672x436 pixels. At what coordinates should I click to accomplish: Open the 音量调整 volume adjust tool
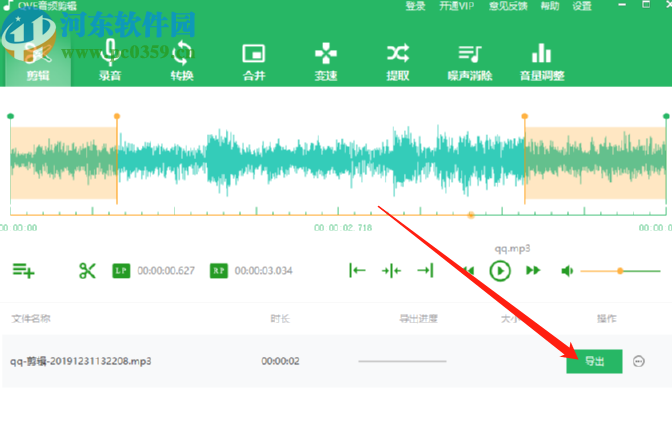[542, 61]
